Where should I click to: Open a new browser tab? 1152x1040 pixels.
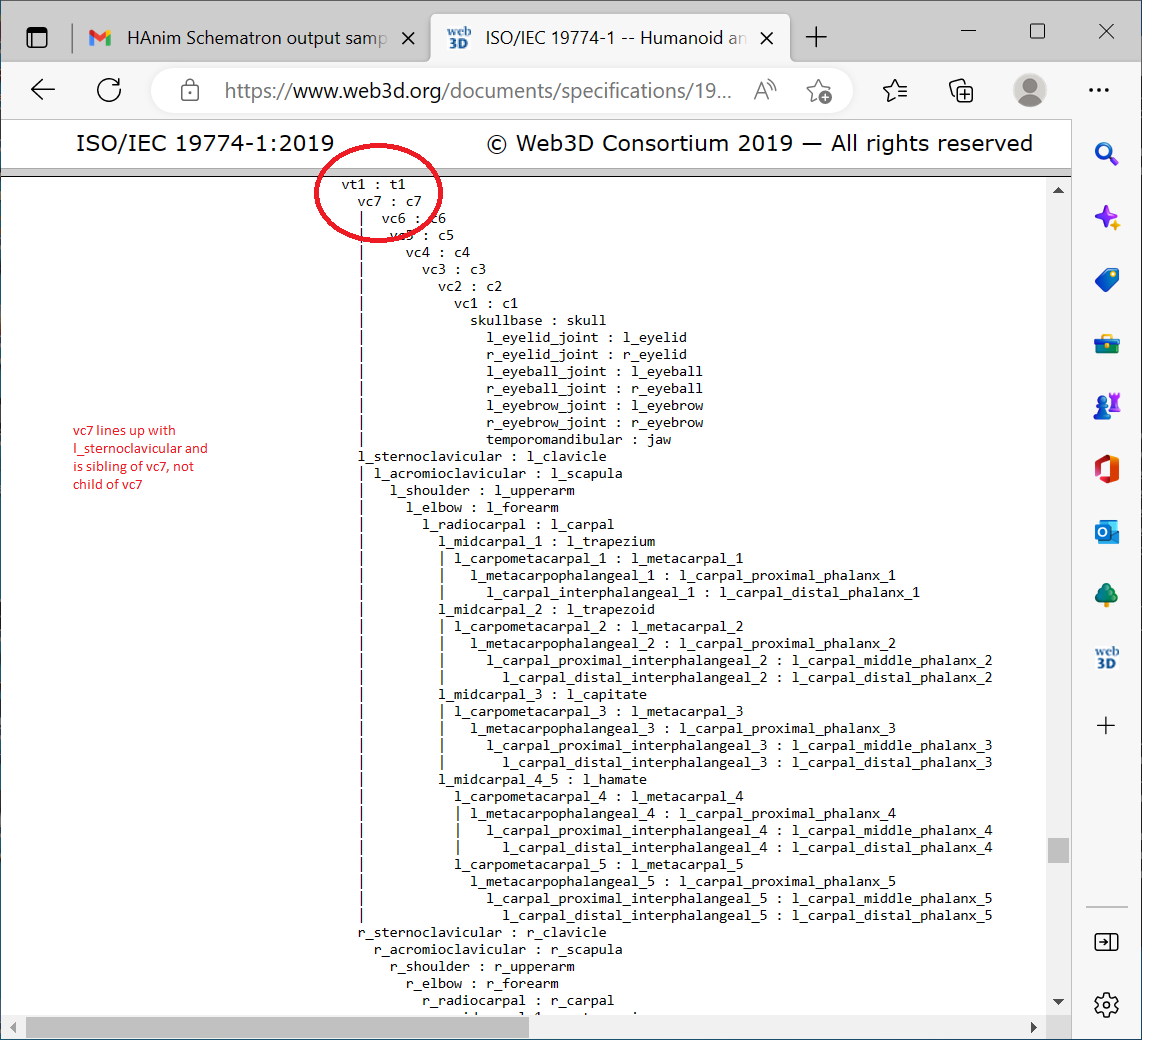(816, 38)
